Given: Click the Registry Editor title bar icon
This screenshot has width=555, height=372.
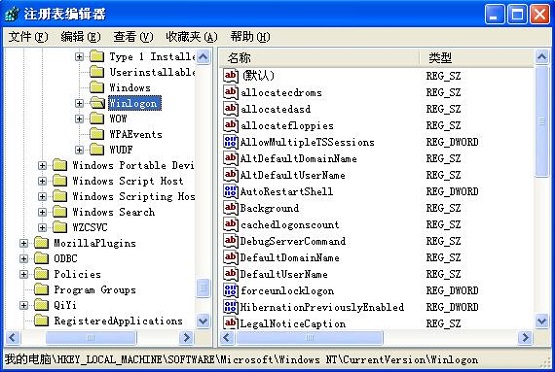Looking at the screenshot, I should (x=12, y=15).
